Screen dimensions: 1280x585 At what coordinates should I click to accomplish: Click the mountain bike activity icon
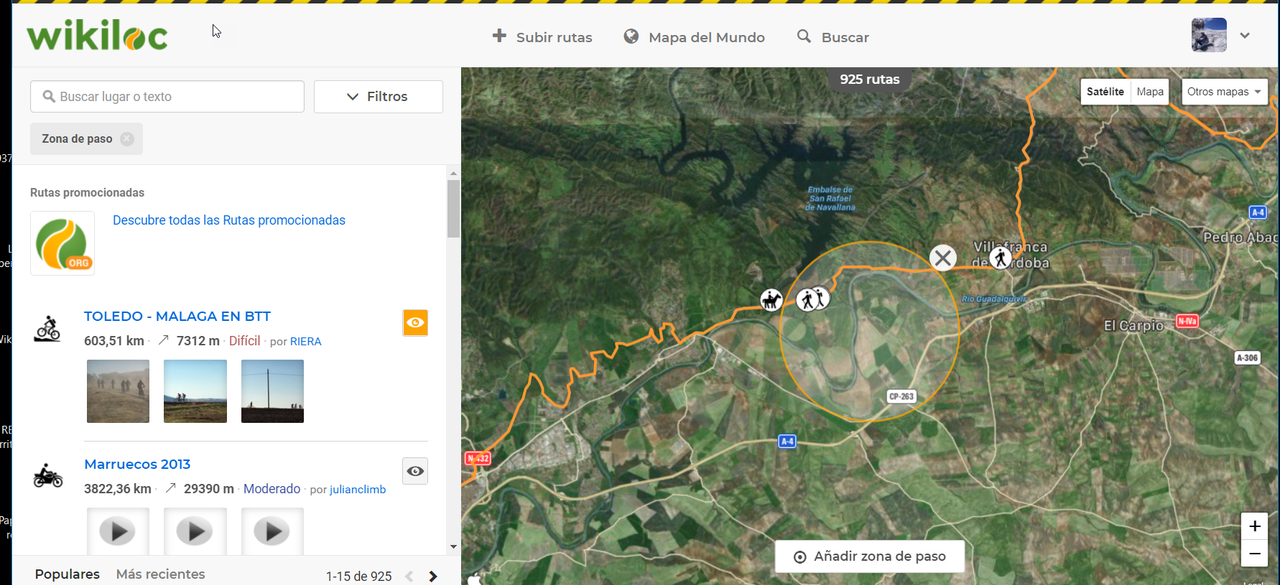47,328
